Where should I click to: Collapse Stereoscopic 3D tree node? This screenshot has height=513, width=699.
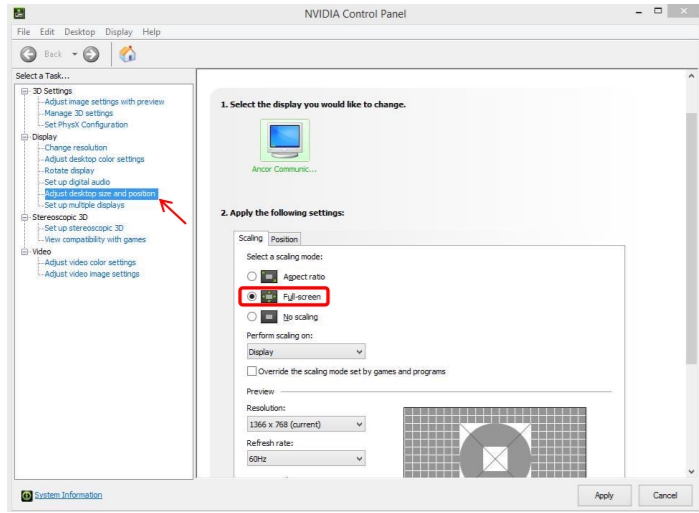tap(25, 217)
